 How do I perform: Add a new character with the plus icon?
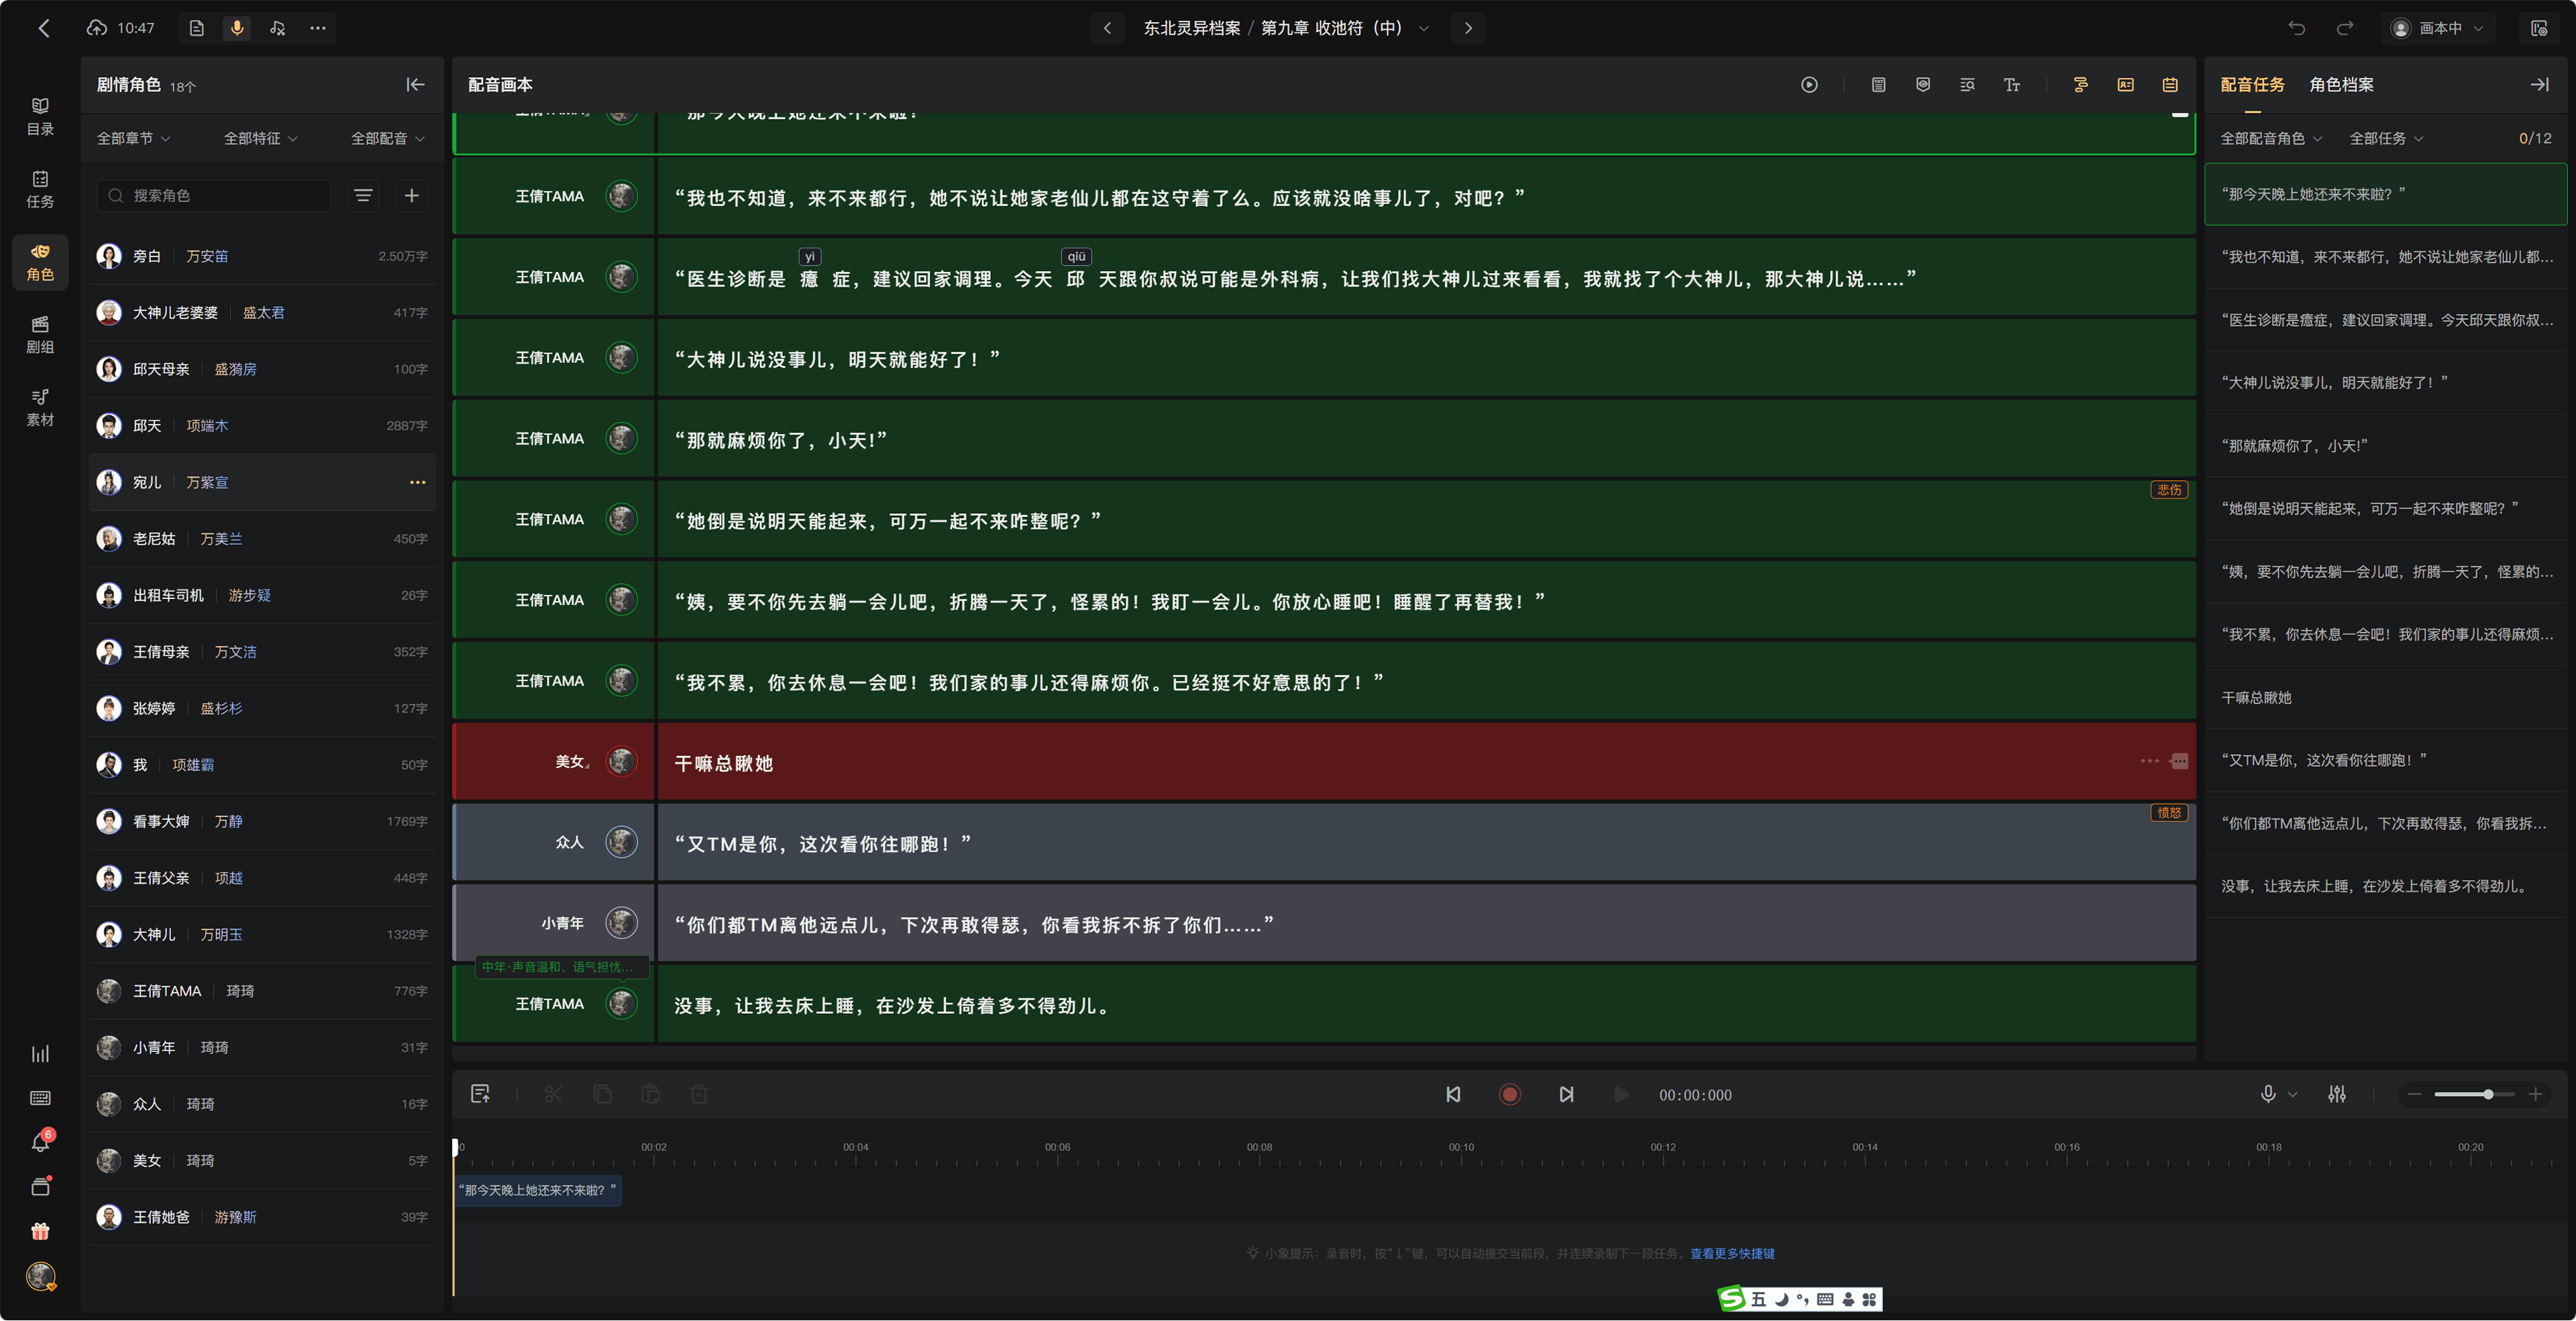[411, 195]
